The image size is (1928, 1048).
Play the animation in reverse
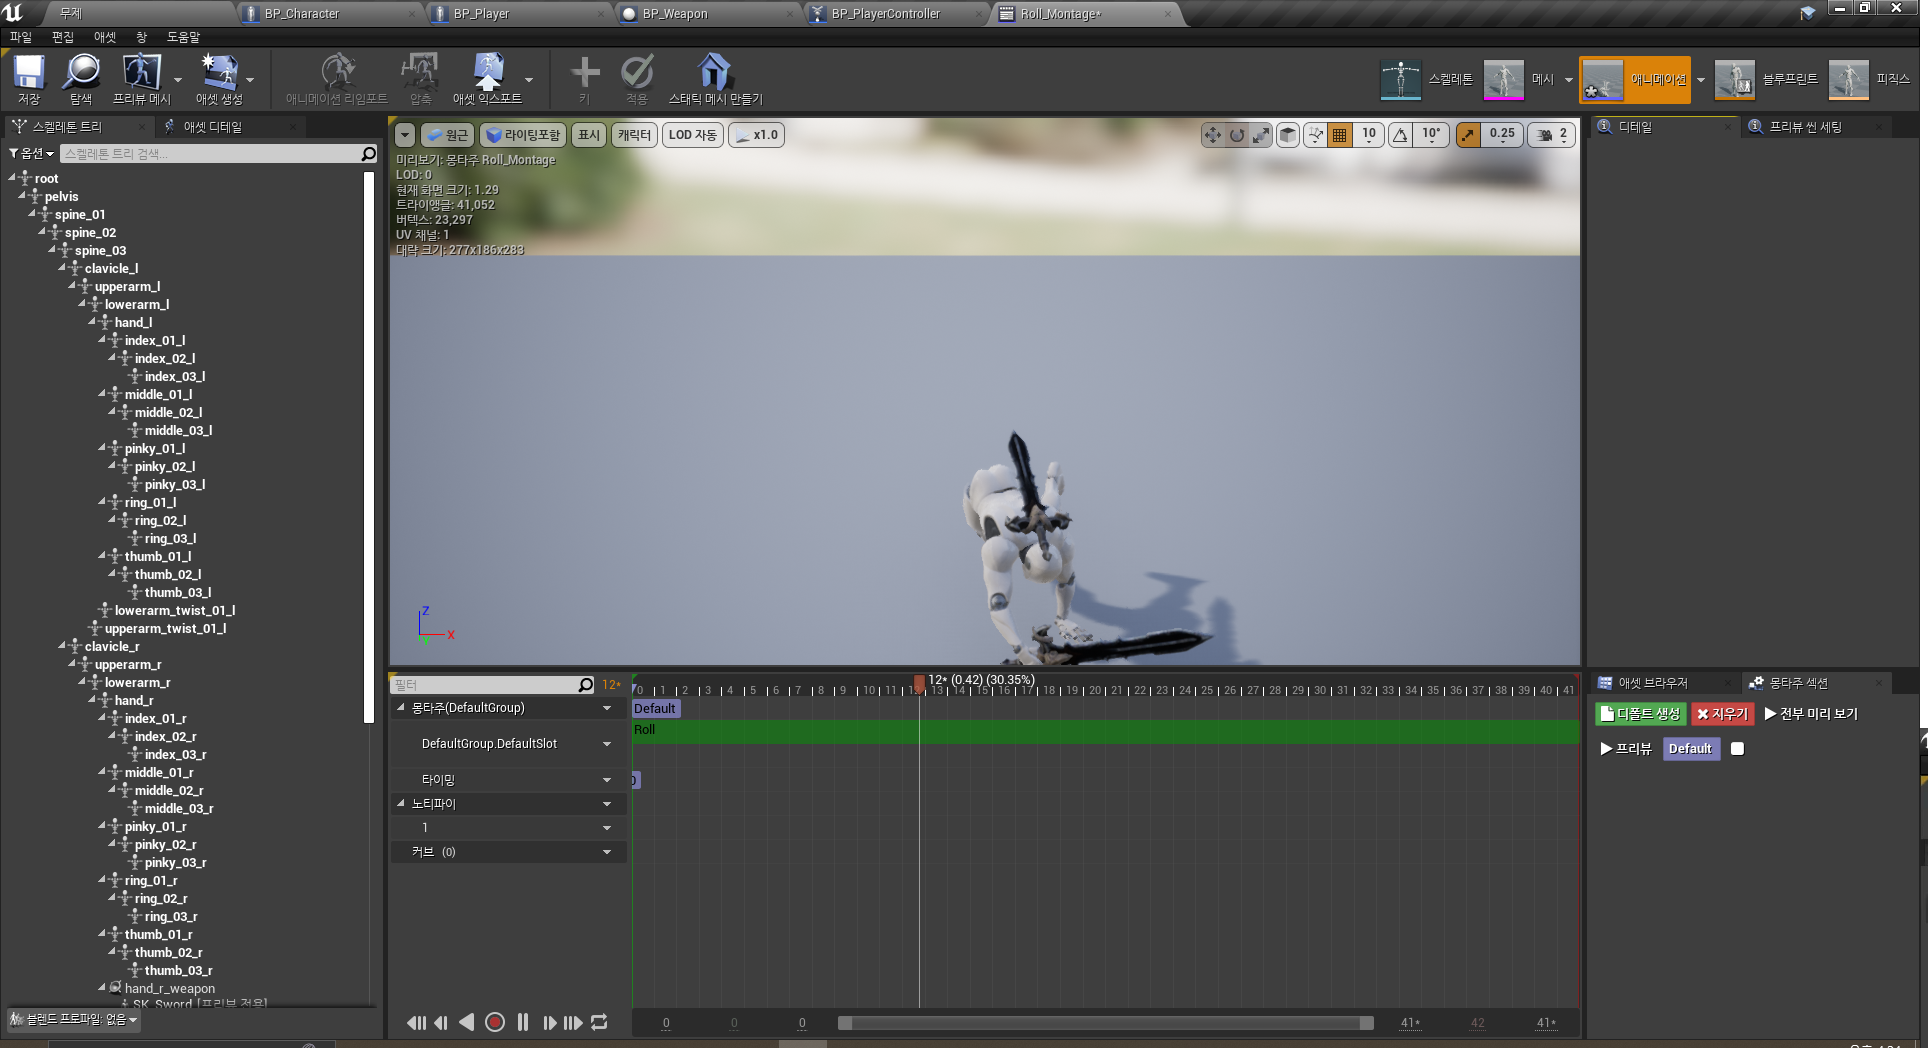tap(467, 1022)
